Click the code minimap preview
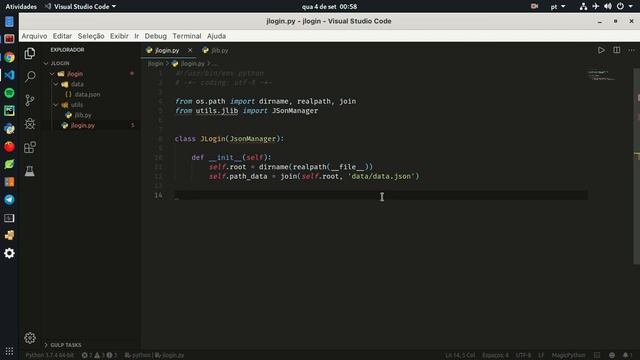Screen dimensions: 640x360 tap(602, 75)
